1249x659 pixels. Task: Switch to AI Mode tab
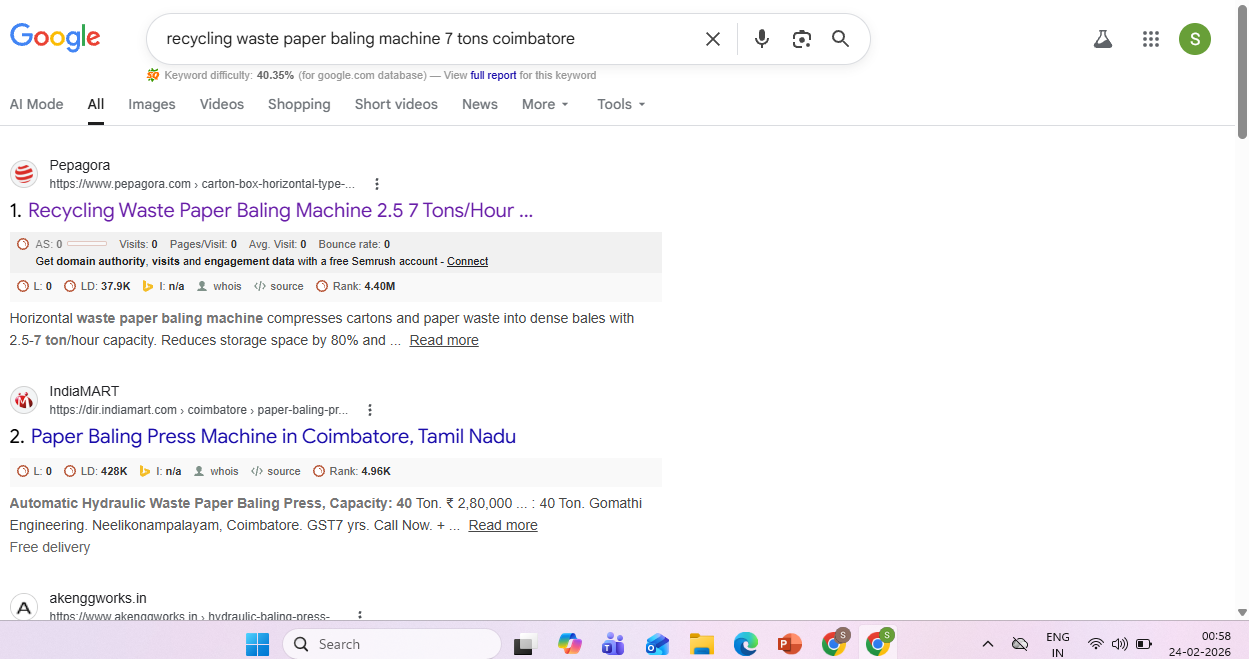pyautogui.click(x=37, y=104)
